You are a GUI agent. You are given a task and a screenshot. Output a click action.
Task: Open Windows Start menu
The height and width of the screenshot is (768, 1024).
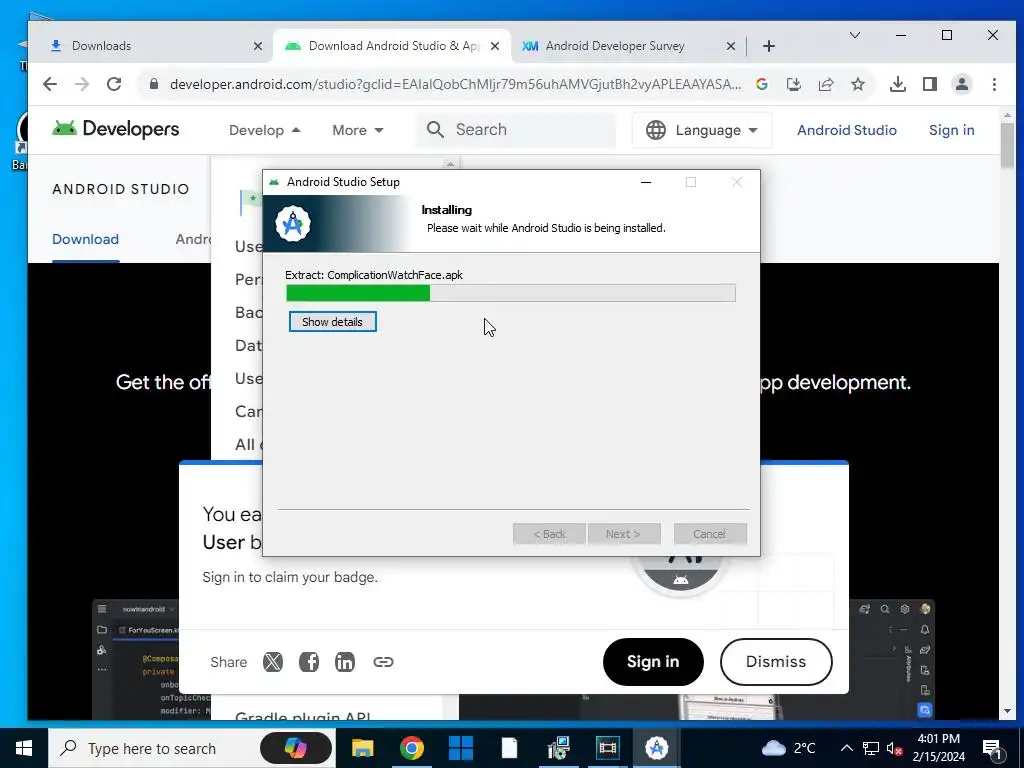[24, 748]
